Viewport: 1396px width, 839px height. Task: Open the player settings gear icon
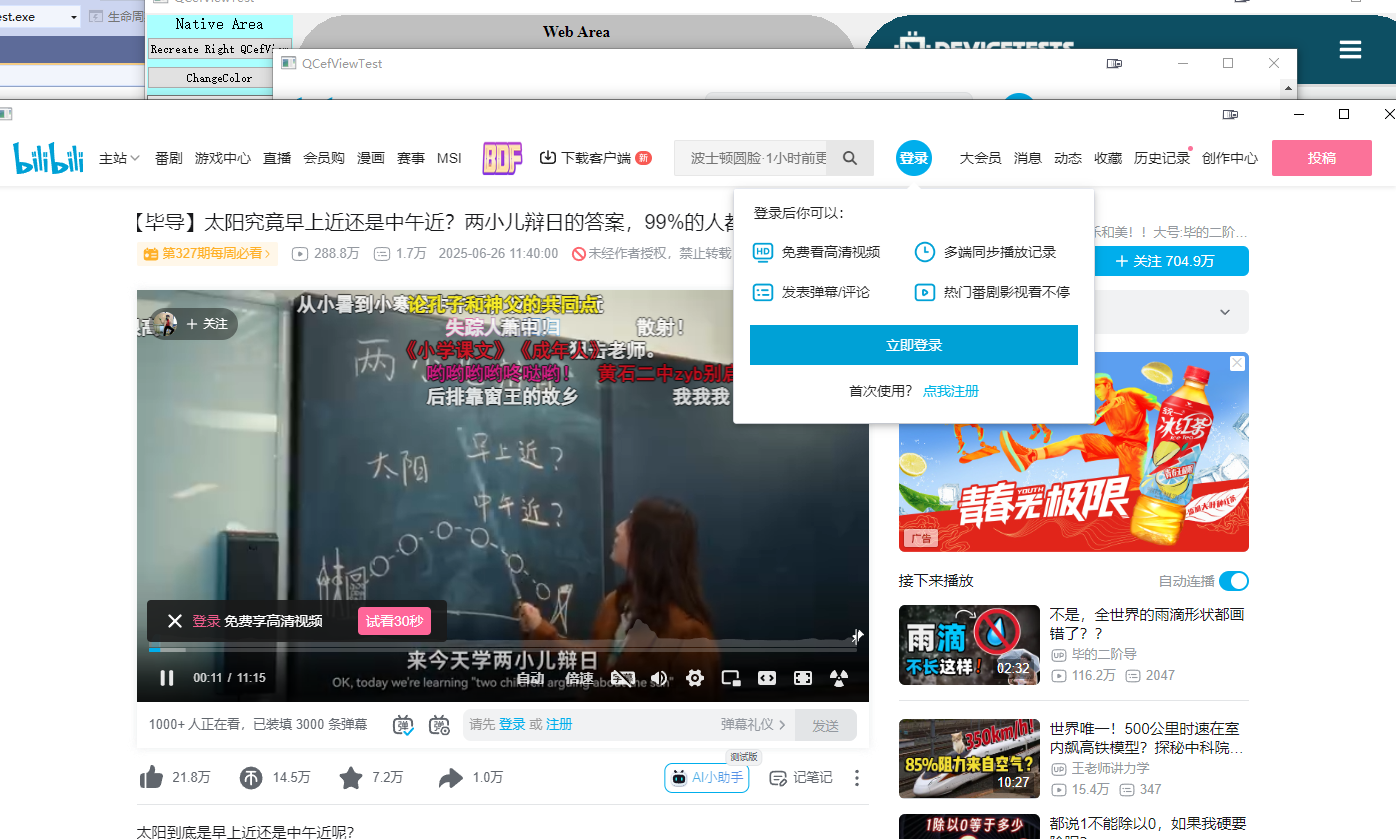(694, 677)
